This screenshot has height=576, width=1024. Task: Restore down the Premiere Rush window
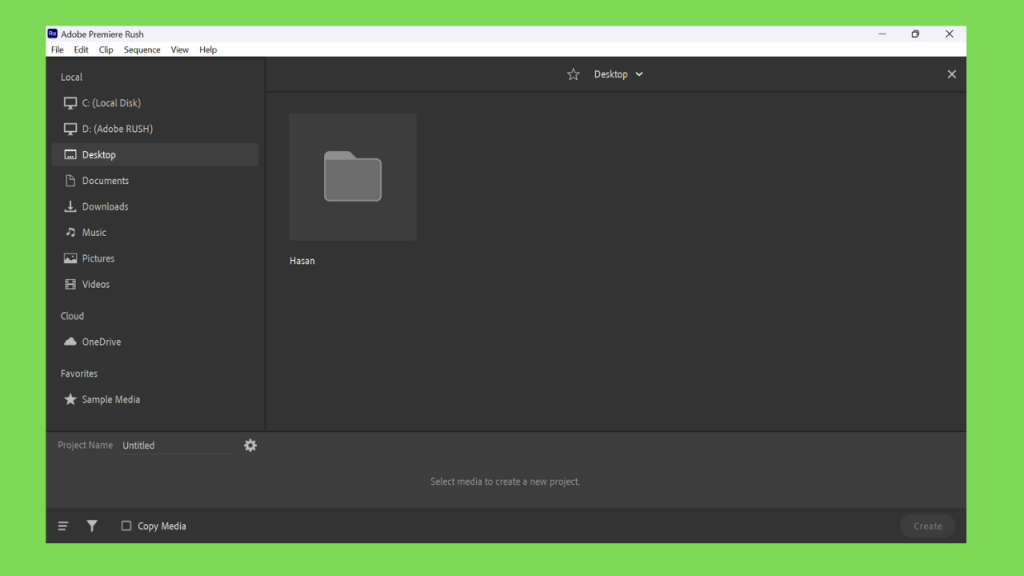(x=915, y=34)
